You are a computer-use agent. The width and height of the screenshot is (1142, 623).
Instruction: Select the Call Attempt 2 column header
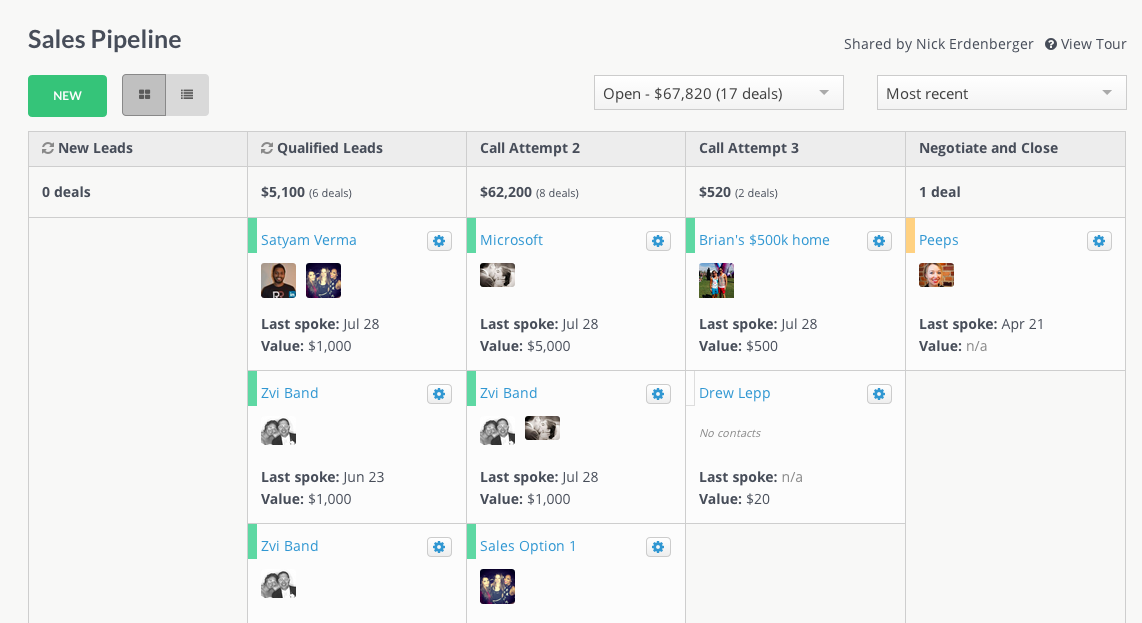point(530,148)
